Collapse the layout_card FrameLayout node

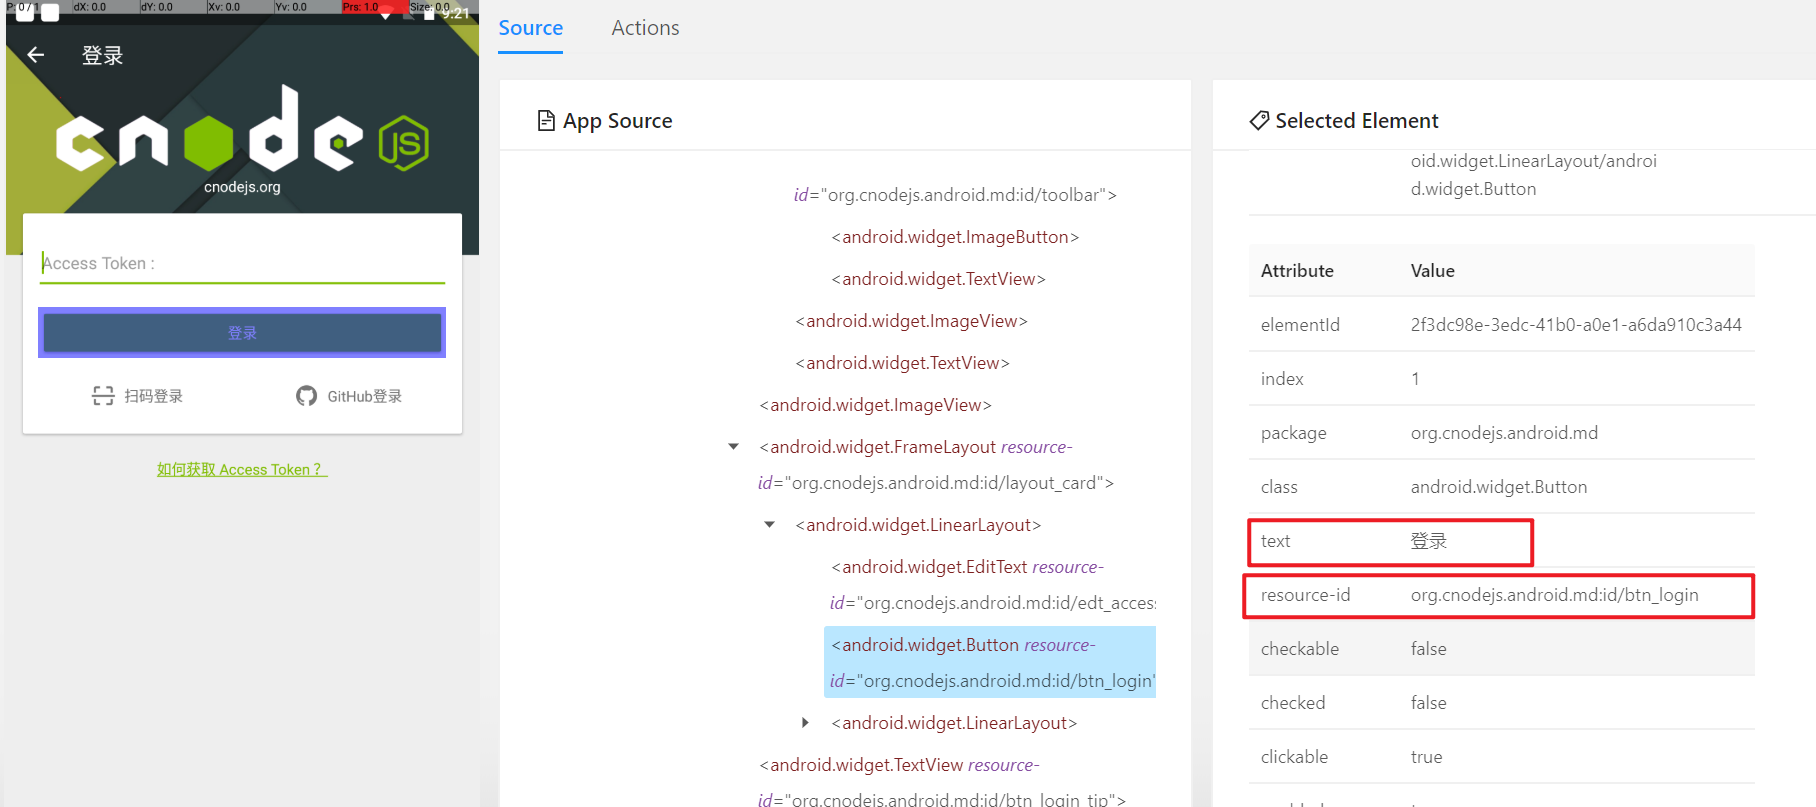pos(734,447)
